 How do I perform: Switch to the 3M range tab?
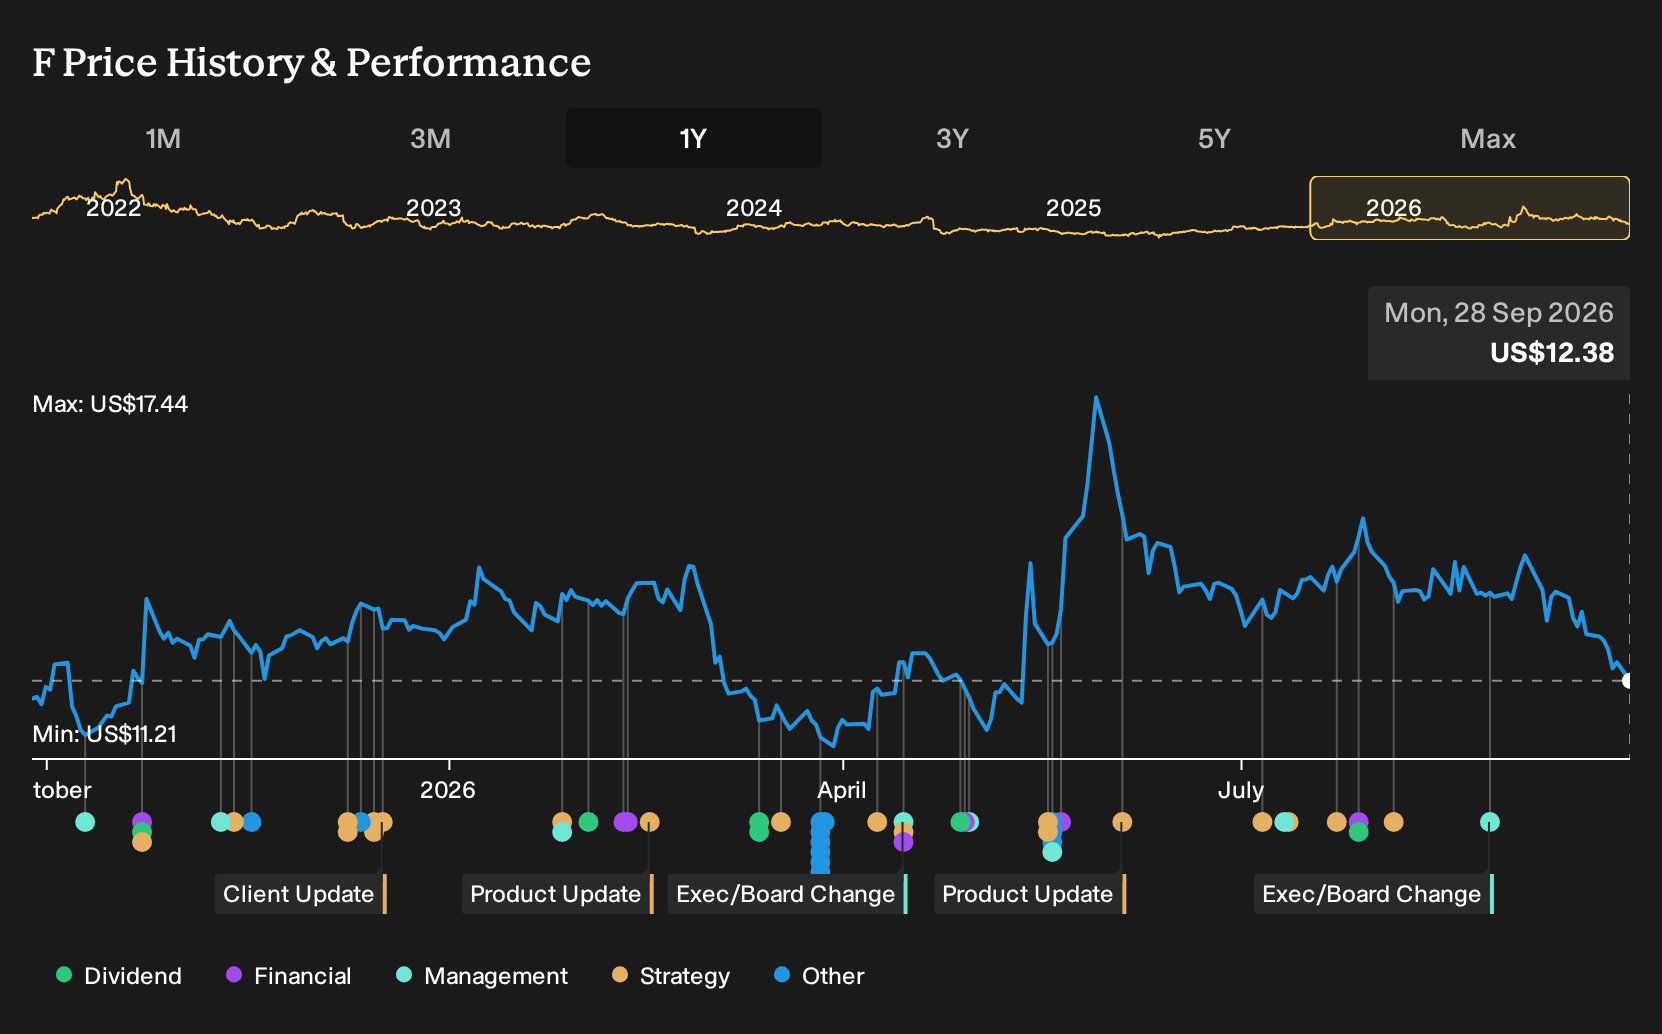pos(430,138)
